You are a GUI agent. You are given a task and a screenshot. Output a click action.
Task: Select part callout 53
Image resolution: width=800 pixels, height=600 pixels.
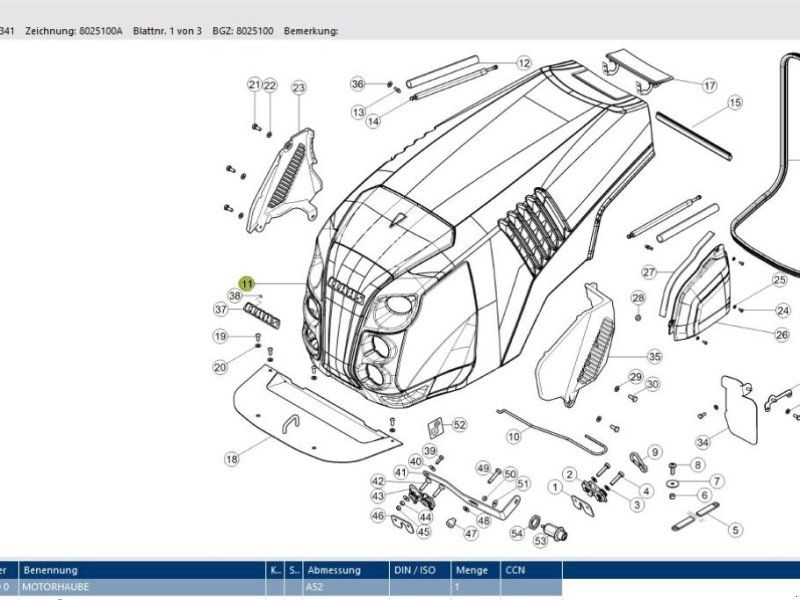(x=541, y=541)
